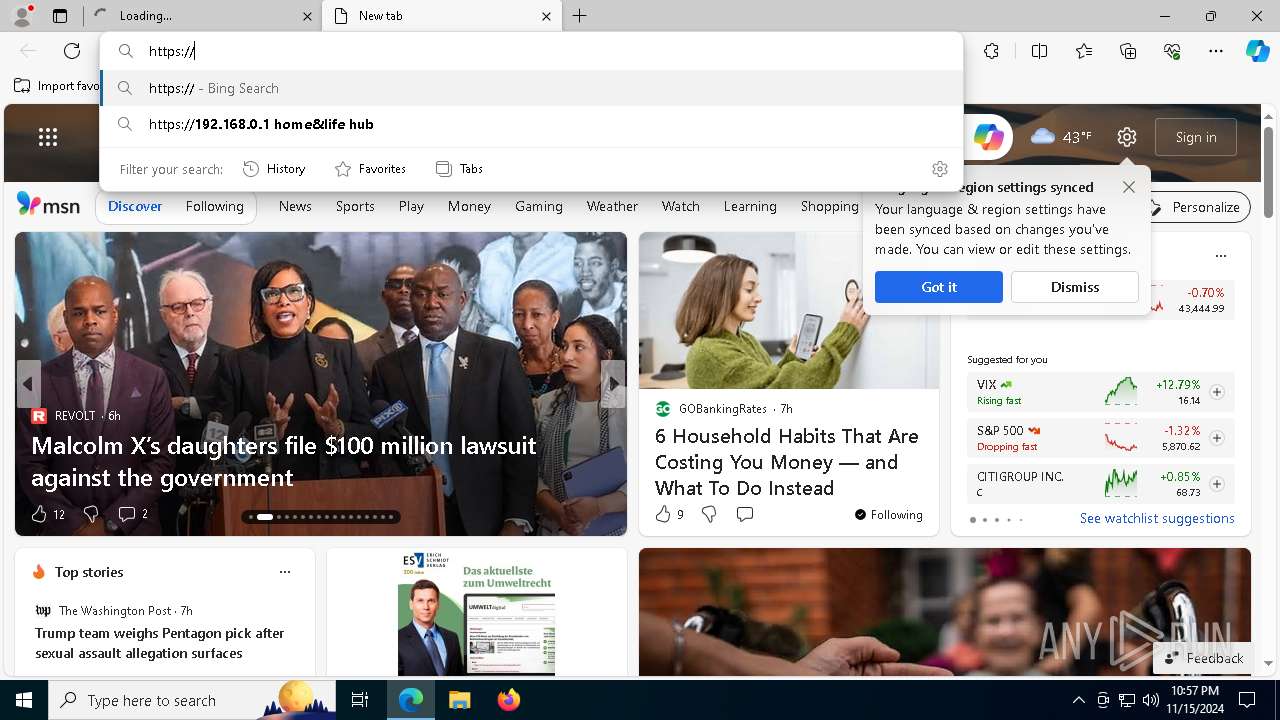Like the Malcolm X story
The height and width of the screenshot is (720, 1280).
click(x=39, y=514)
